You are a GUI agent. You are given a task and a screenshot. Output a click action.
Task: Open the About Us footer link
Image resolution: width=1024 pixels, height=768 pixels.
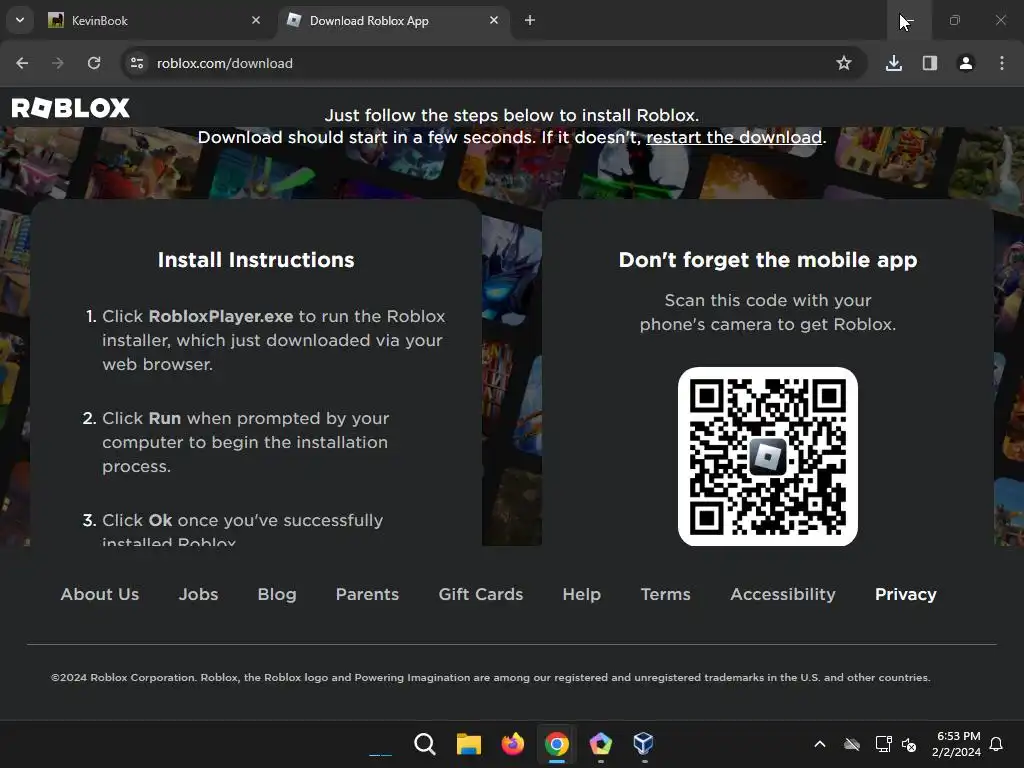coord(100,594)
